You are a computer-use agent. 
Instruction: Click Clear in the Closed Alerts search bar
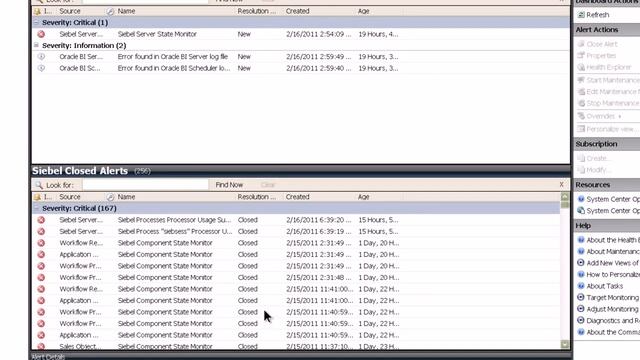pyautogui.click(x=268, y=185)
